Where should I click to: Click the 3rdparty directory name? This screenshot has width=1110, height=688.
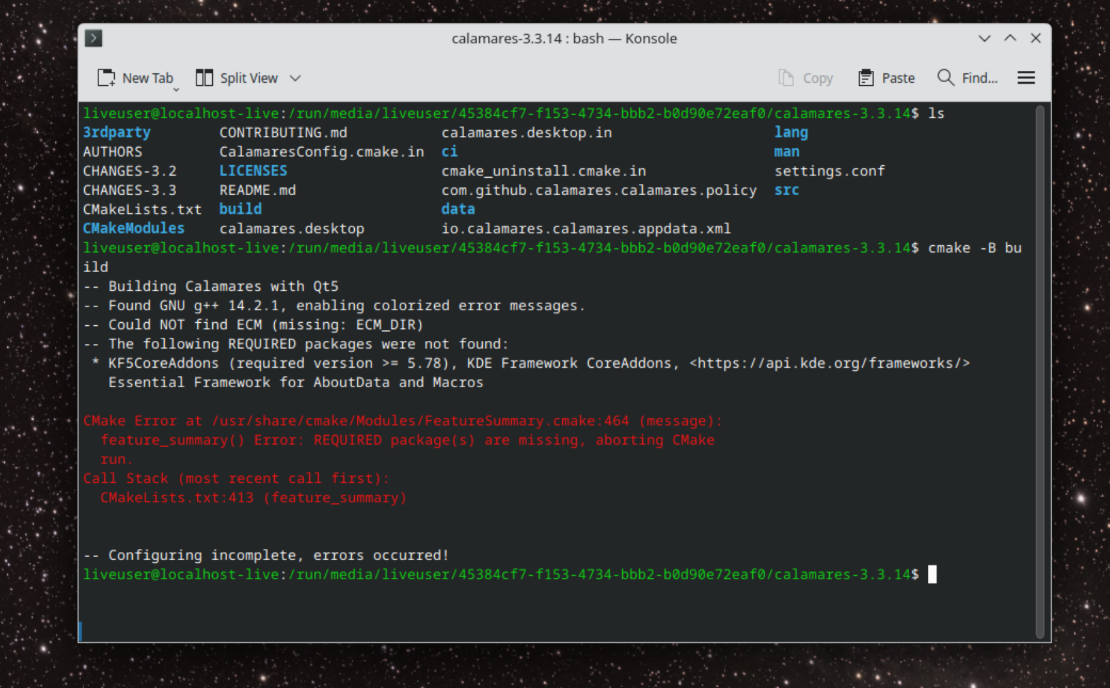tap(117, 132)
